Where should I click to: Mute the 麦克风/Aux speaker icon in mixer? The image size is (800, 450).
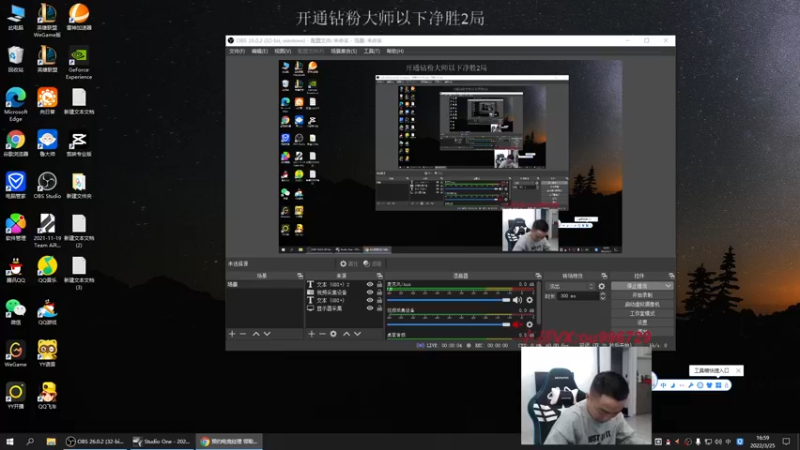pyautogui.click(x=517, y=300)
